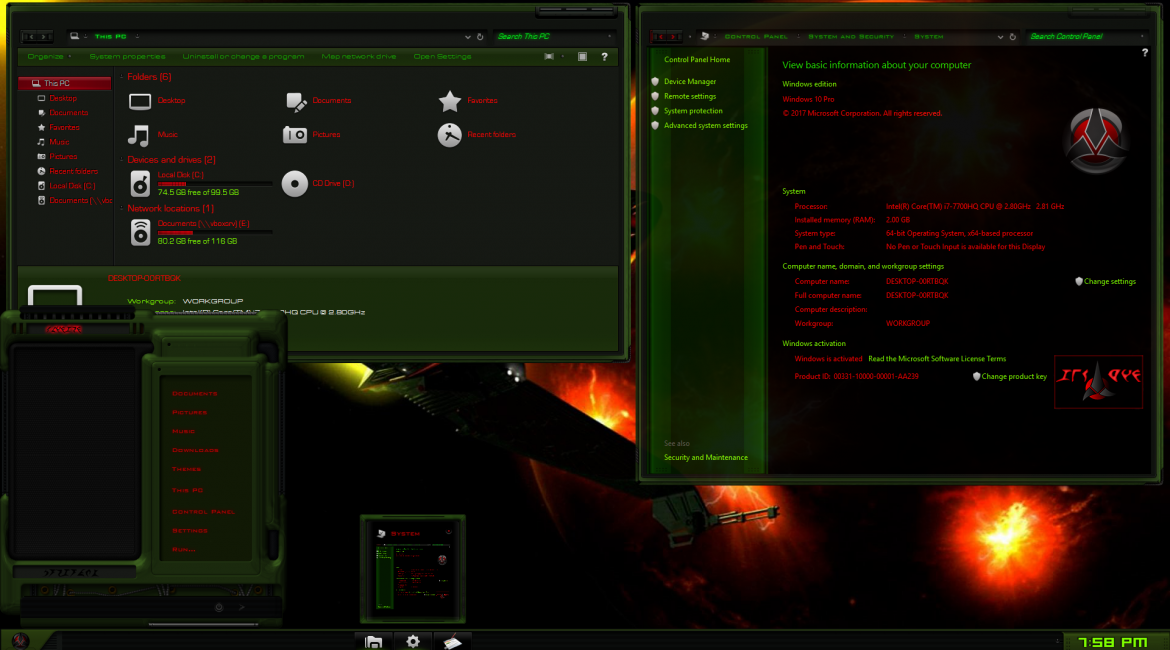The height and width of the screenshot is (650, 1170).
Task: Open the view options dropdown arrow
Action: 563,57
